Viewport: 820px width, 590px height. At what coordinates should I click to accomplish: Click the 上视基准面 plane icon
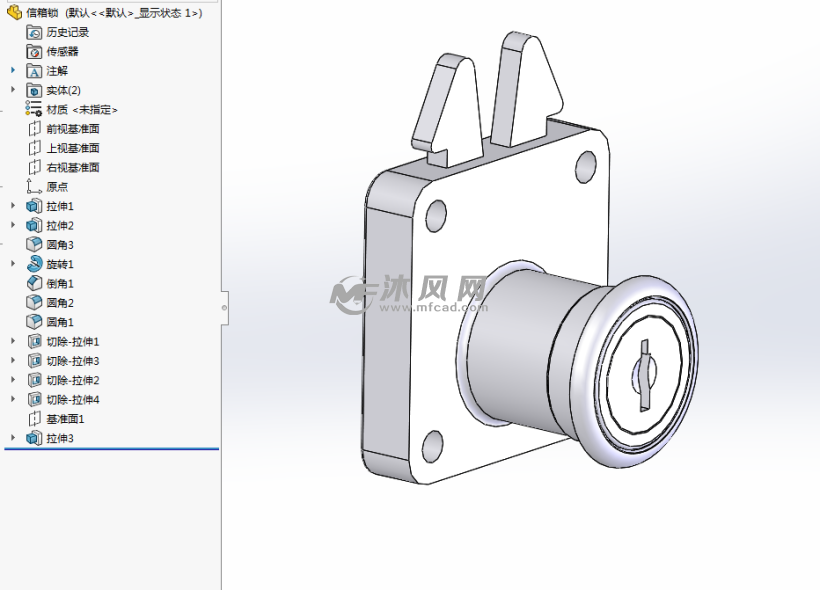pos(34,148)
